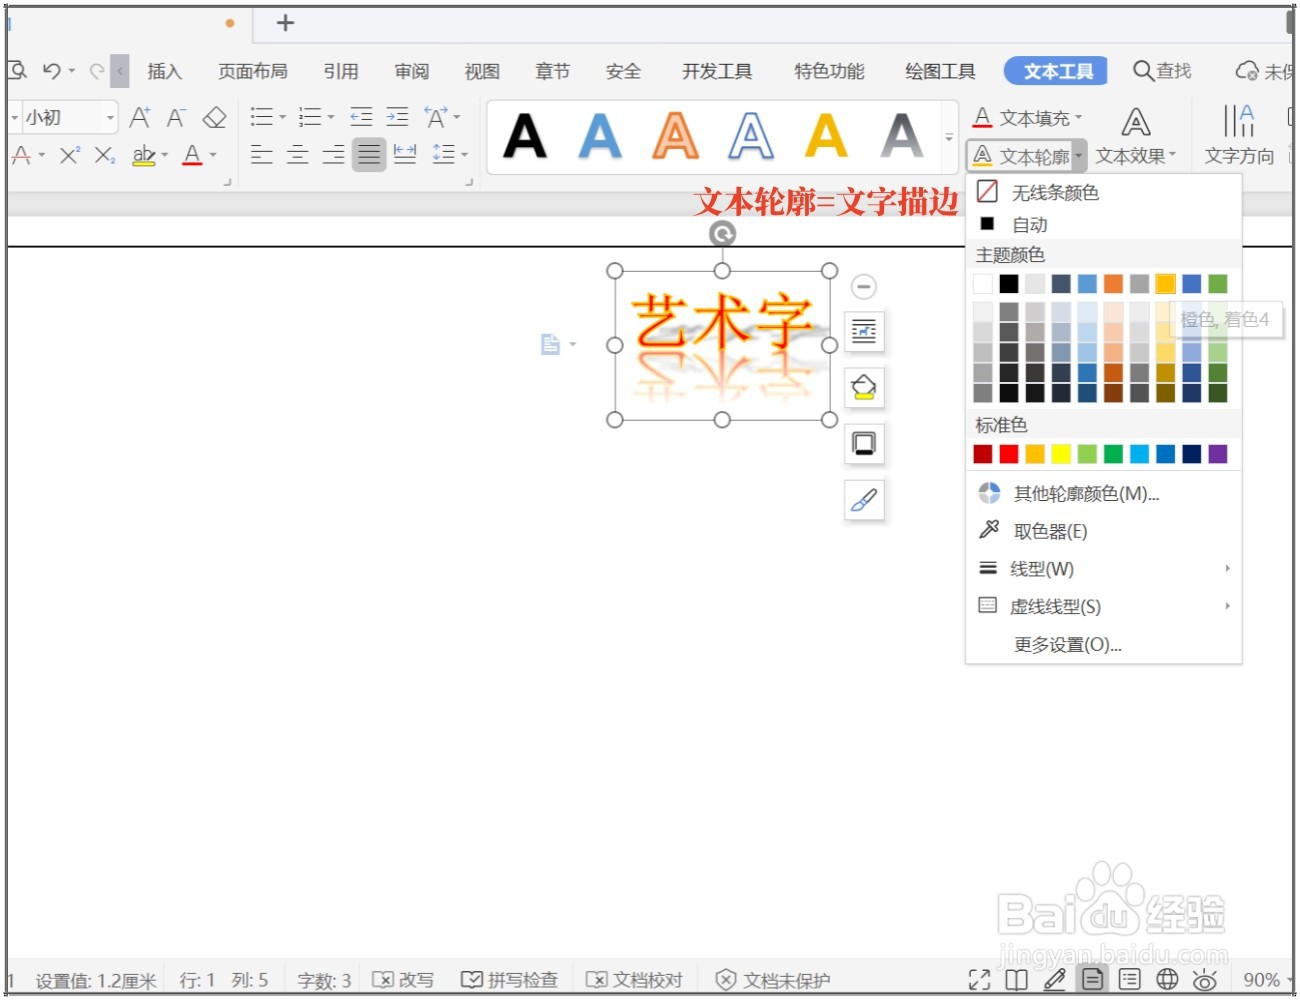Open a new document tab with plus
The width and height of the screenshot is (1300, 1000).
pos(285,23)
